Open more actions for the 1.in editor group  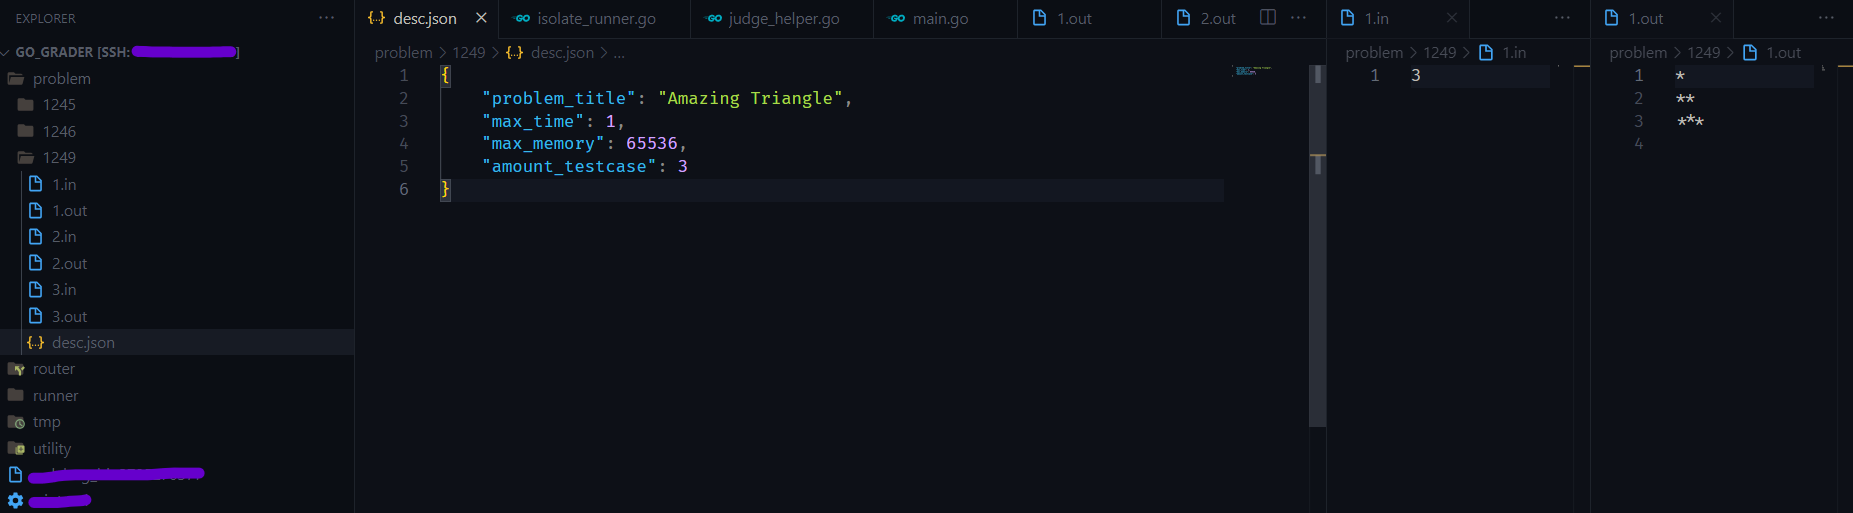(x=1562, y=18)
